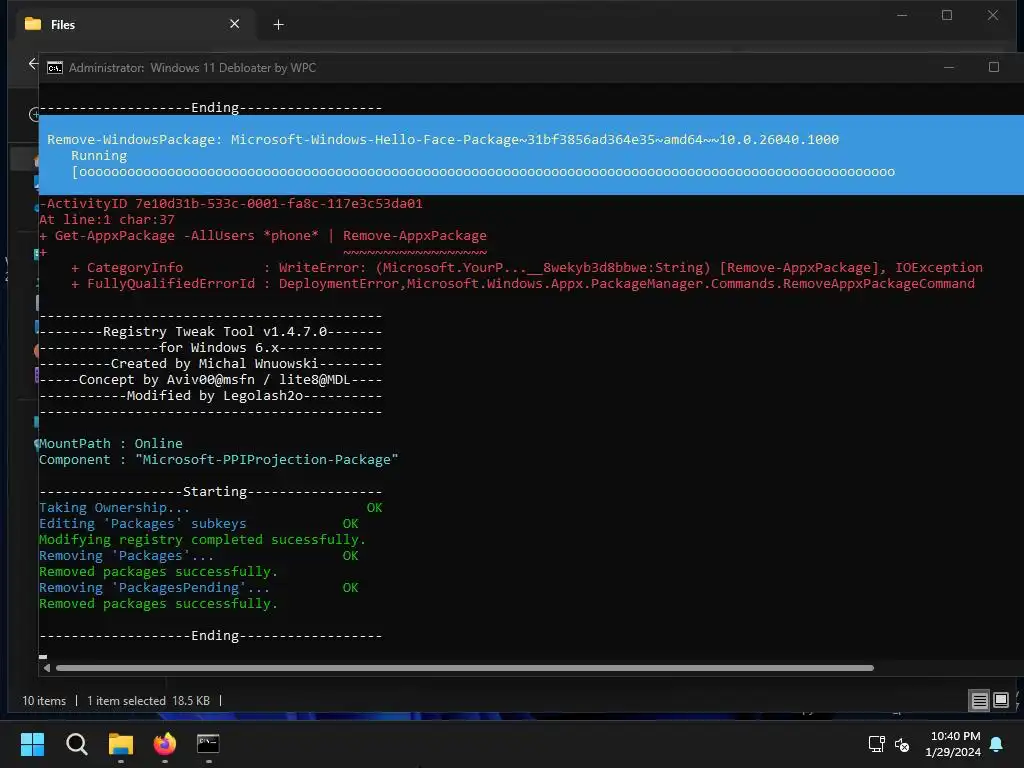The height and width of the screenshot is (768, 1024).
Task: Click the 'CategoryInfo' error line
Action: click(527, 268)
